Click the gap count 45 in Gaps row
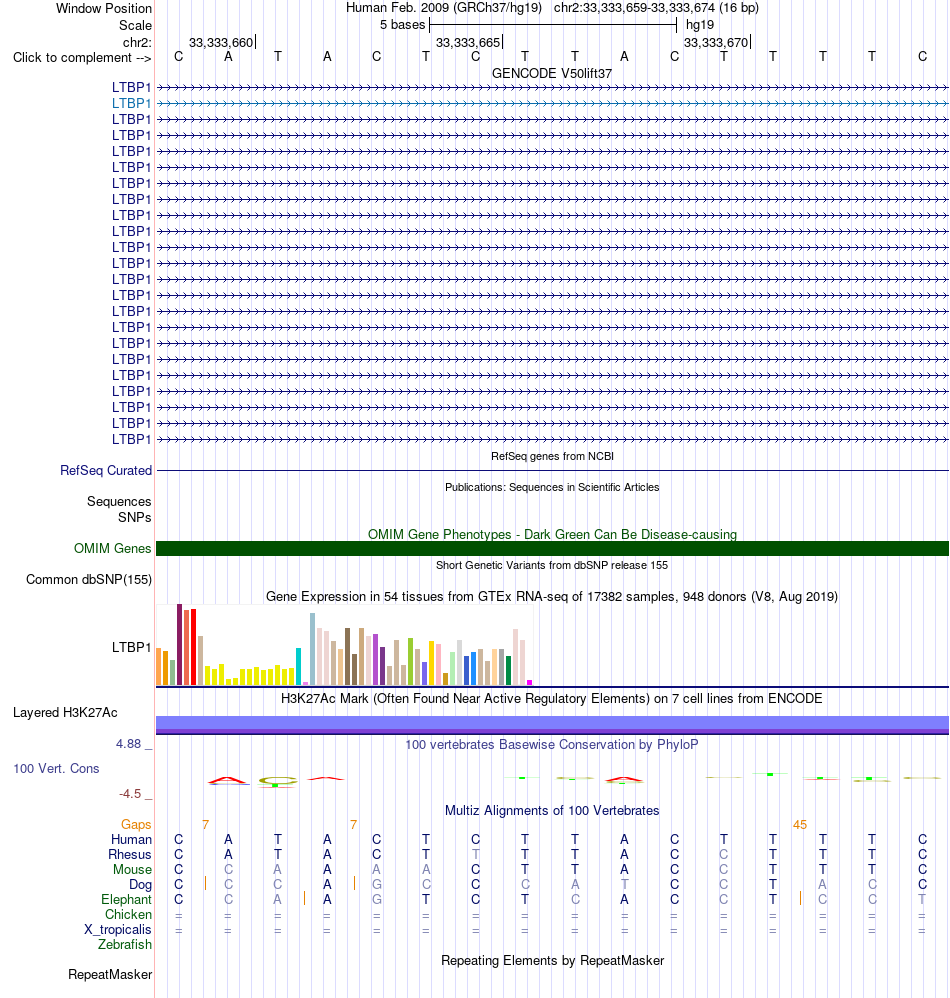This screenshot has height=998, width=950. pos(800,824)
